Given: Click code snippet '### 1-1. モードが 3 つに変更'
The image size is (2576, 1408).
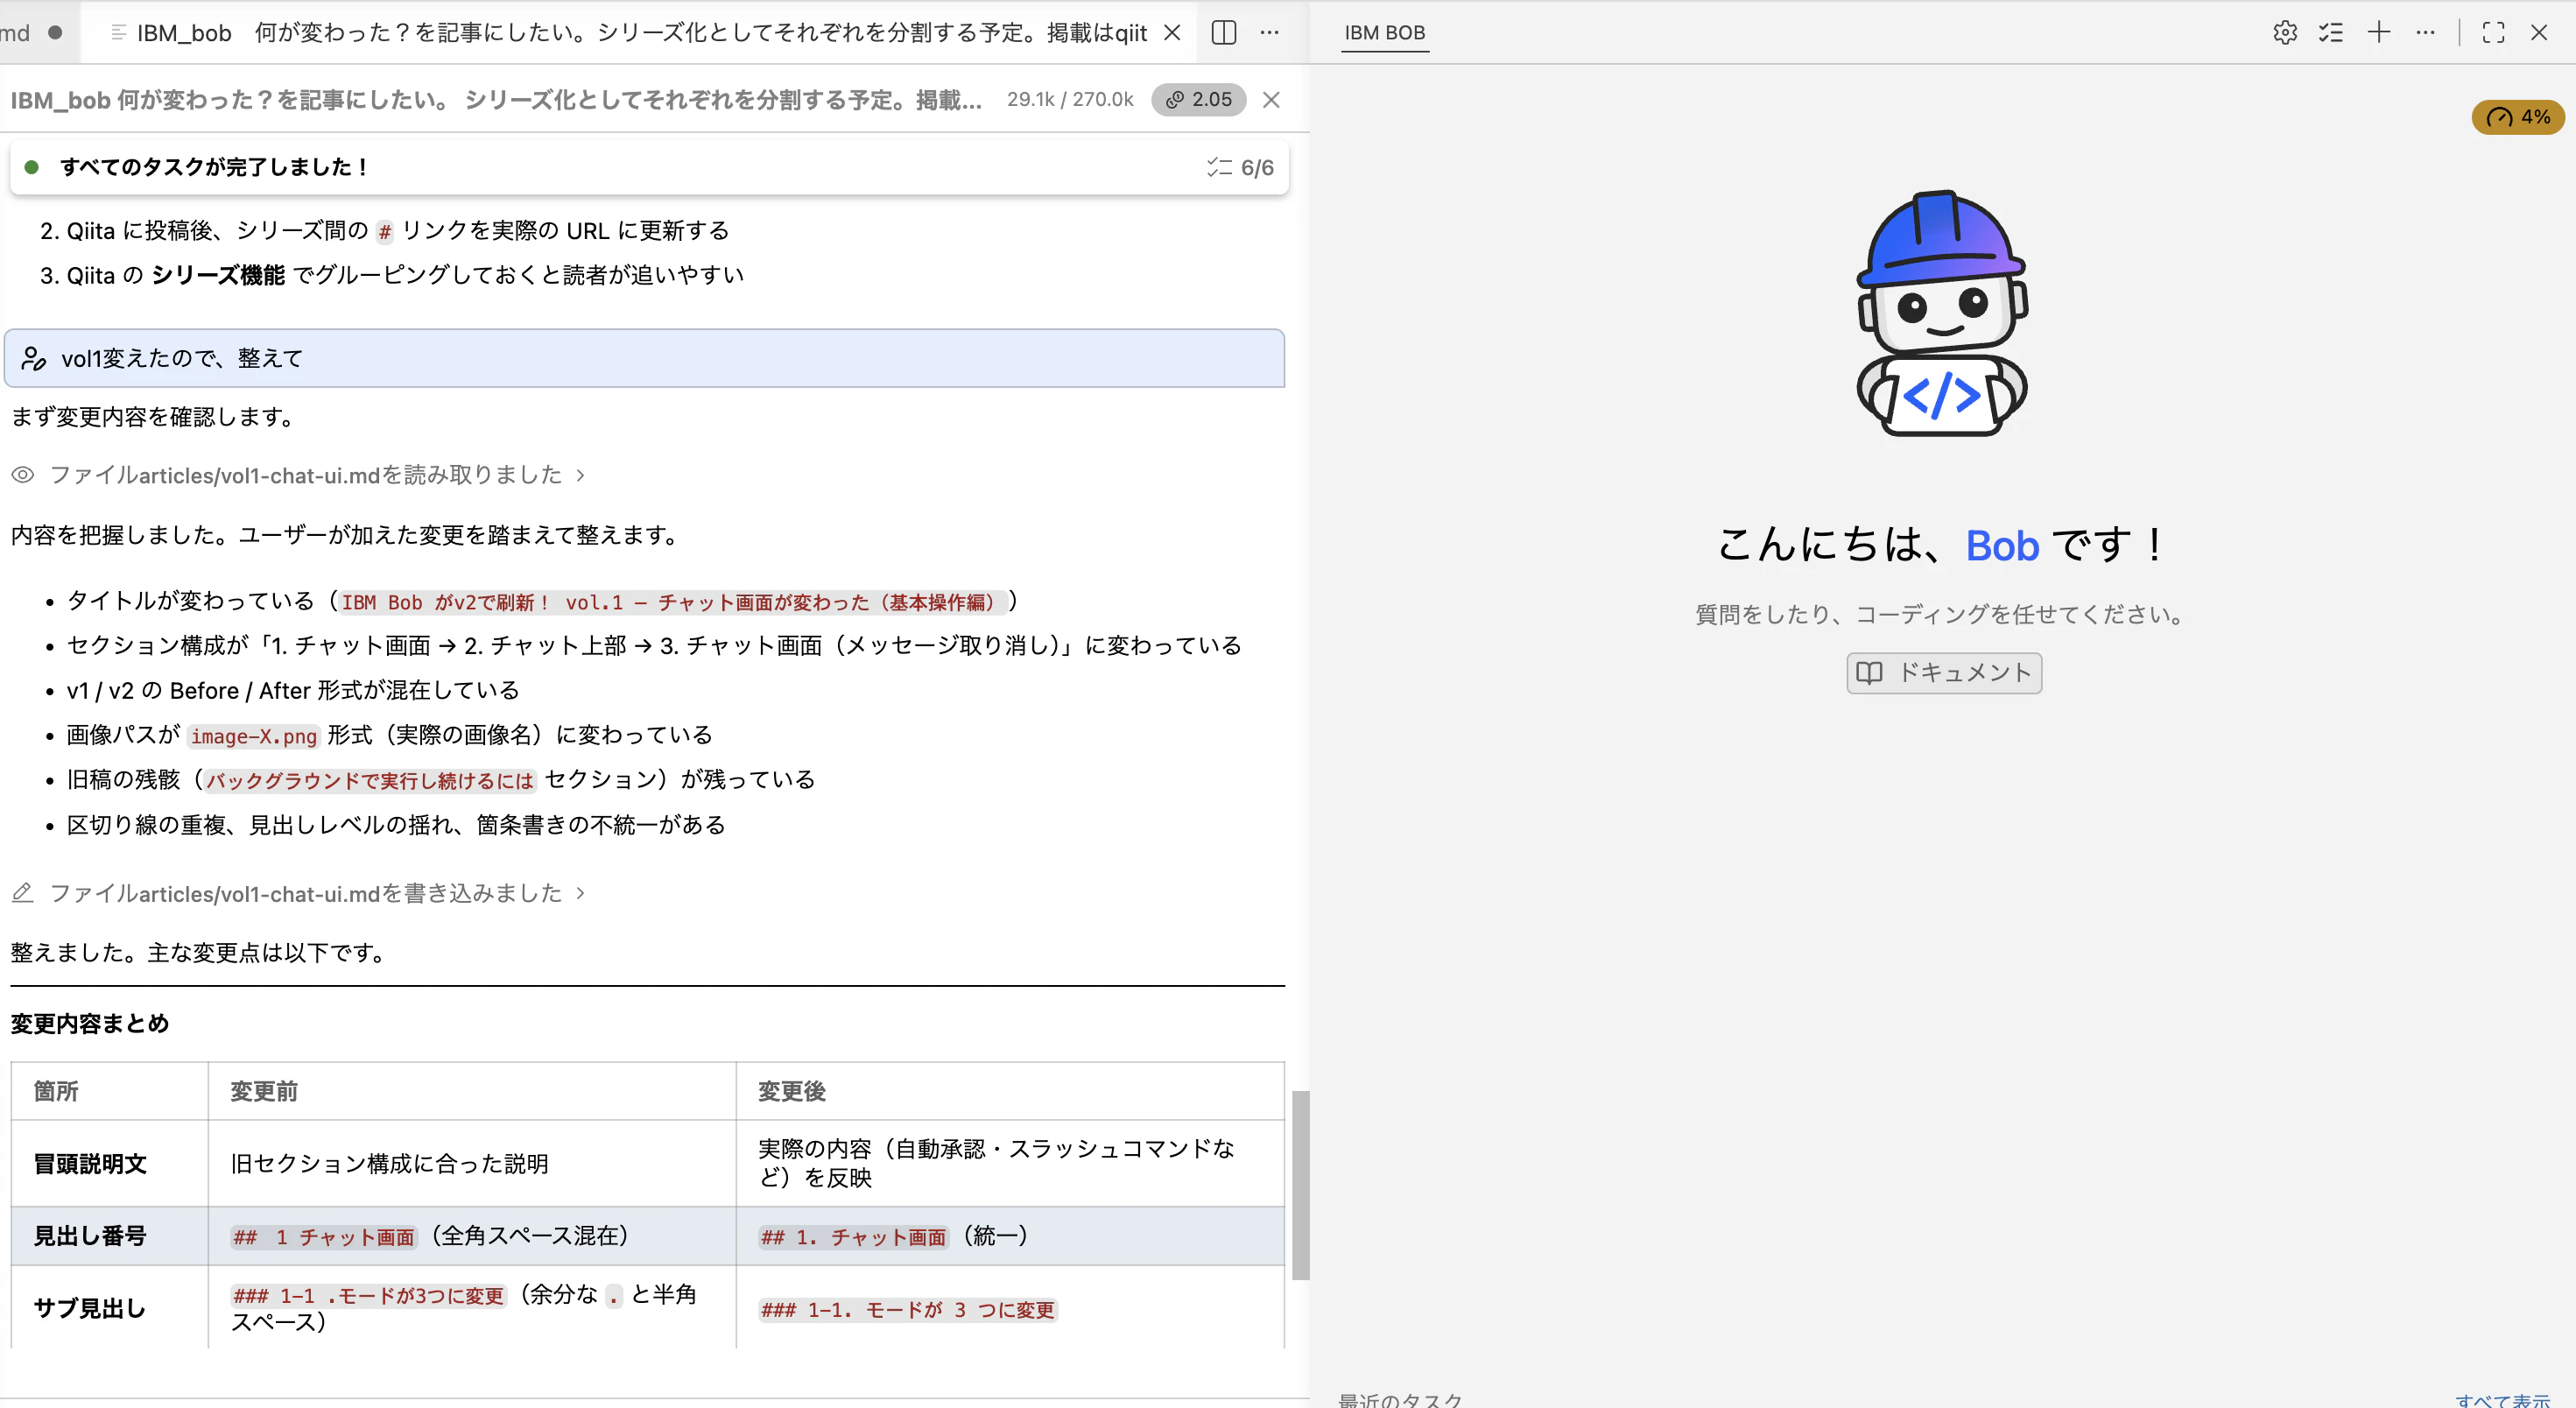Looking at the screenshot, I should click(907, 1309).
